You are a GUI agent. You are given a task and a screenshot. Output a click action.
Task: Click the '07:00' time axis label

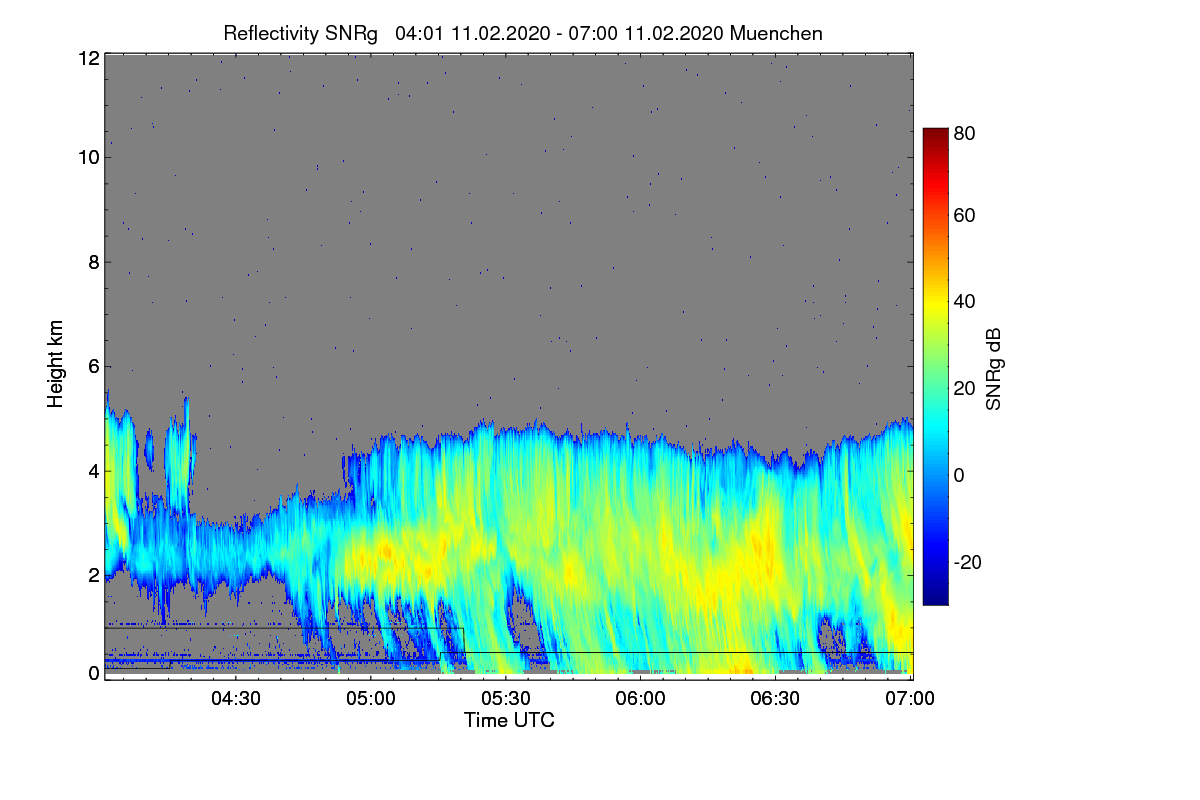point(911,697)
